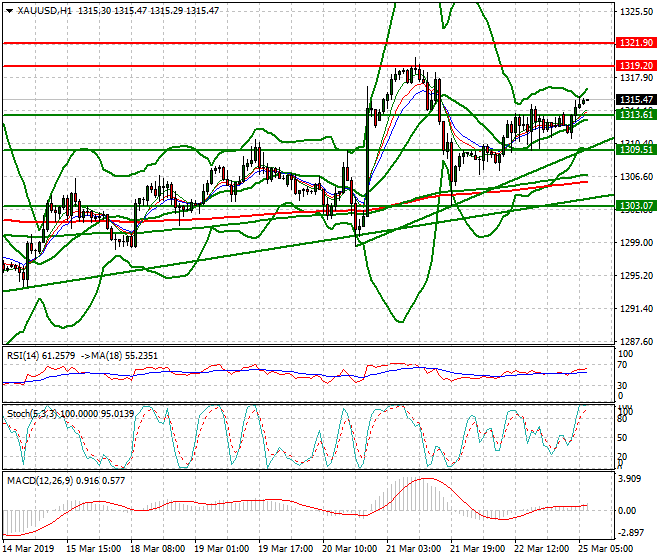Click the Stochastic scale level 50

tap(622, 437)
